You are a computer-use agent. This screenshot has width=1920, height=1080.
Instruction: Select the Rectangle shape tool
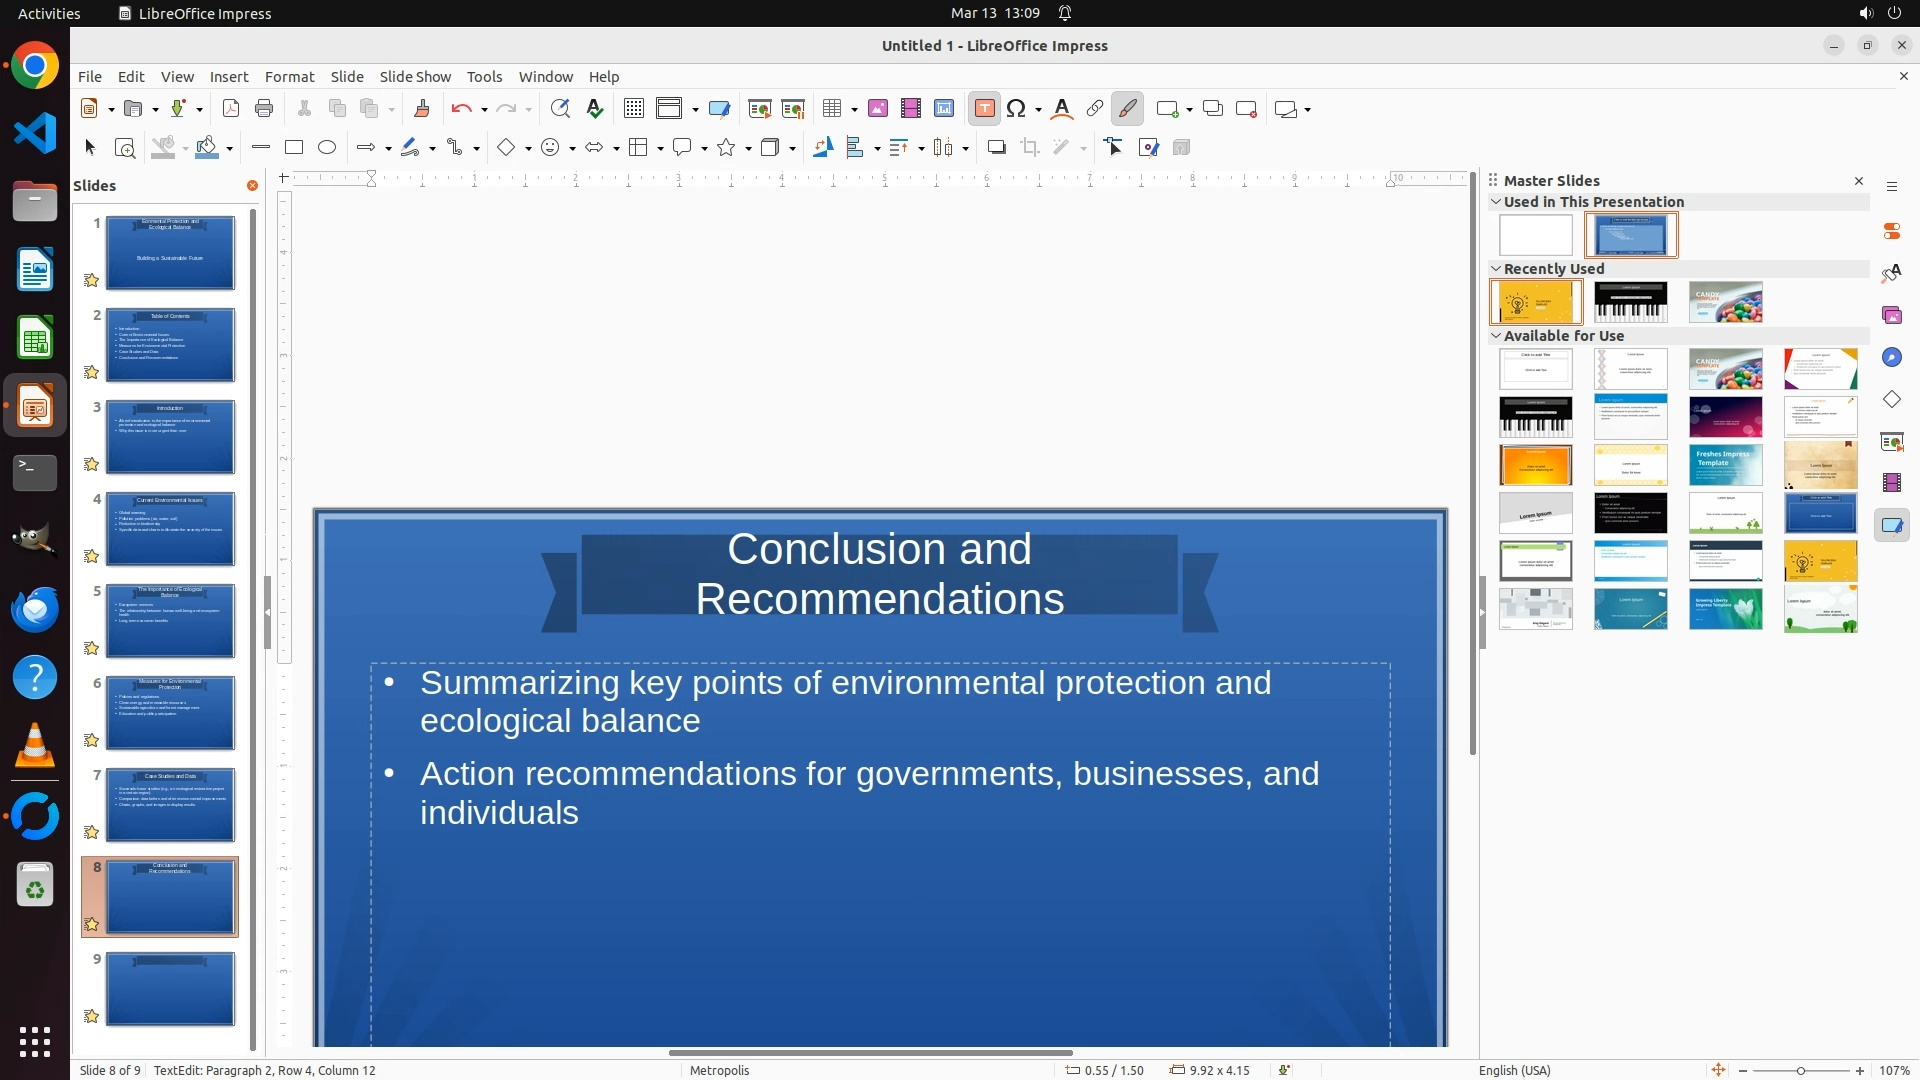pos(294,148)
